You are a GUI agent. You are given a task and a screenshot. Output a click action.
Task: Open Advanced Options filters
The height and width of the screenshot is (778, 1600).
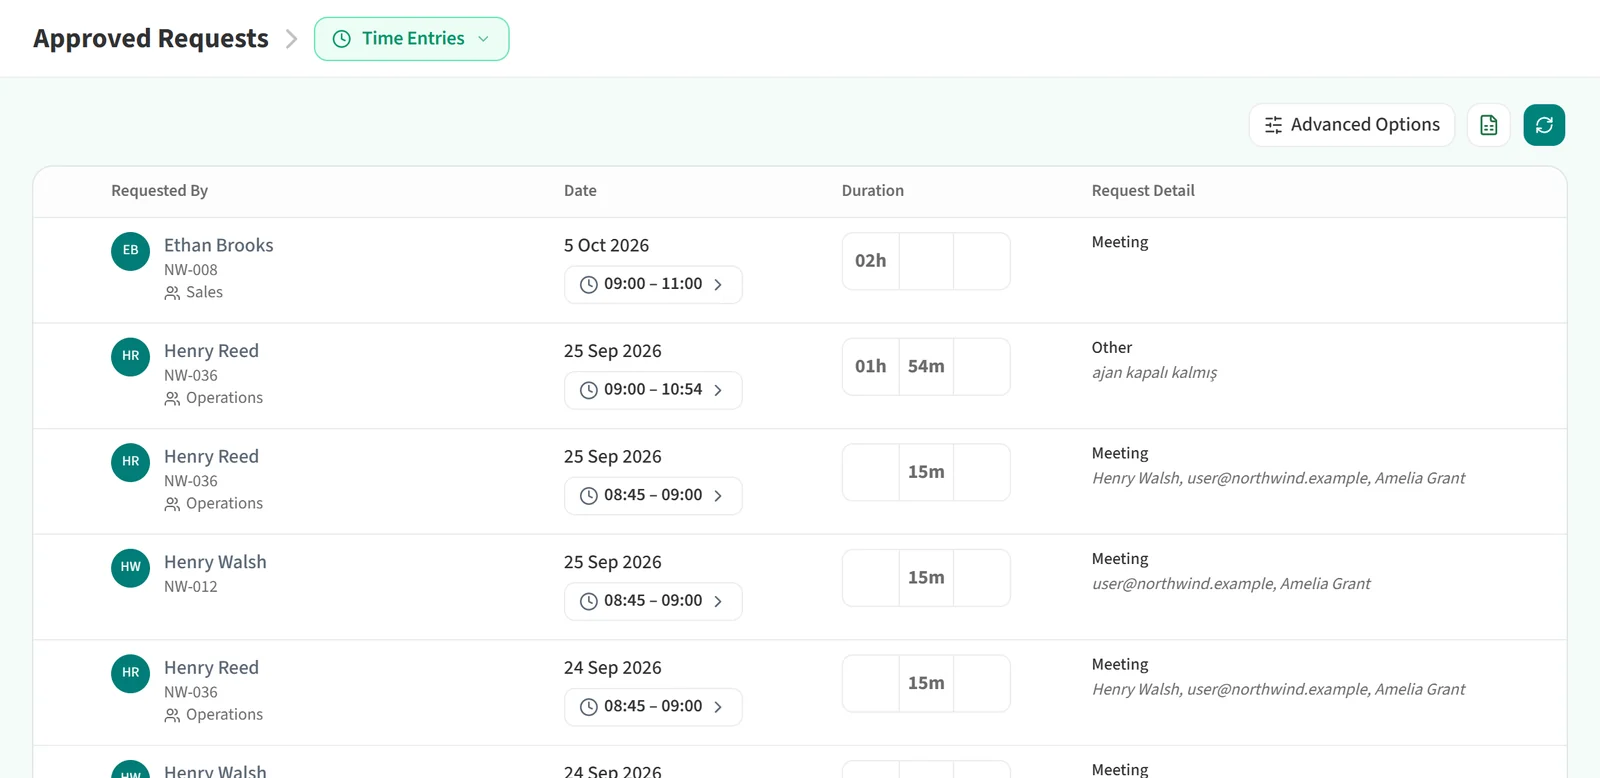tap(1352, 125)
